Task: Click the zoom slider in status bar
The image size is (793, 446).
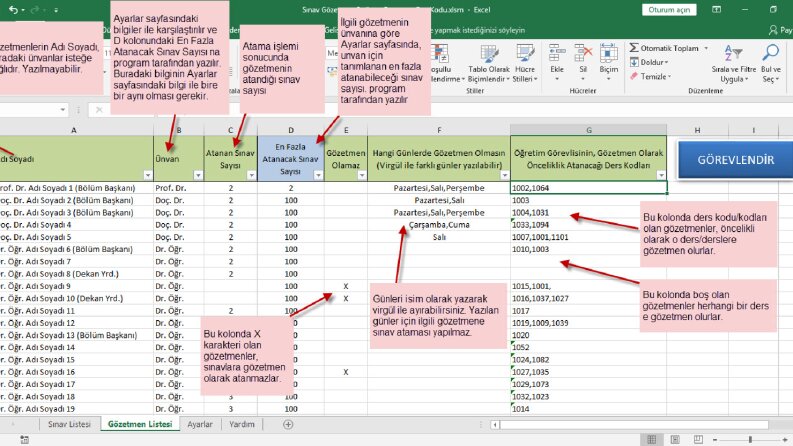Action: point(751,439)
